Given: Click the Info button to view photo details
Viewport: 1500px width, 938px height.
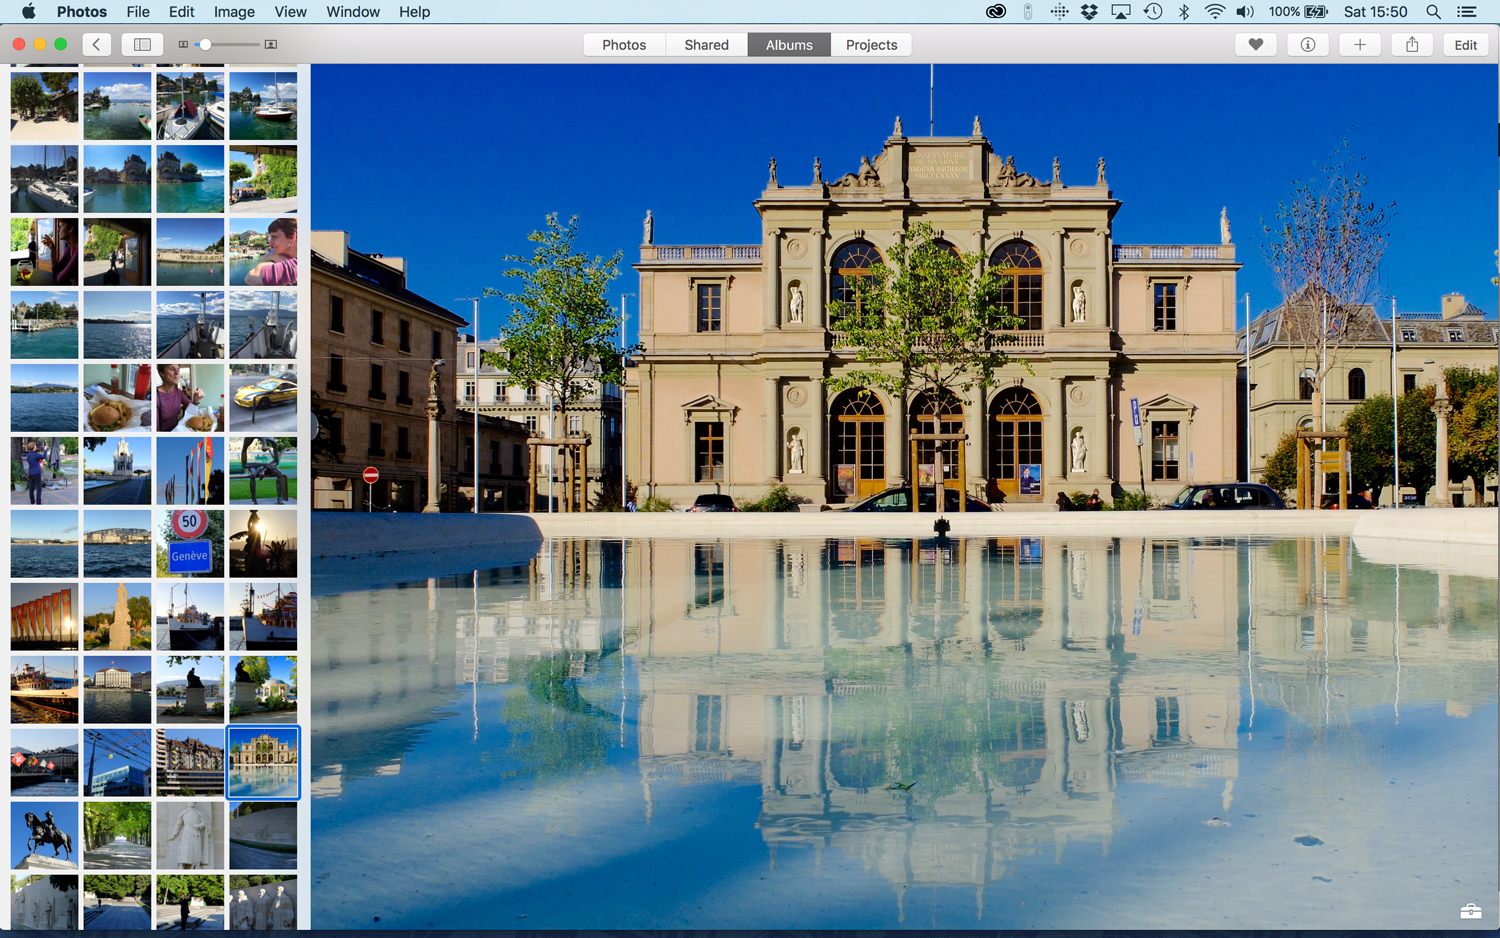Looking at the screenshot, I should [x=1307, y=44].
